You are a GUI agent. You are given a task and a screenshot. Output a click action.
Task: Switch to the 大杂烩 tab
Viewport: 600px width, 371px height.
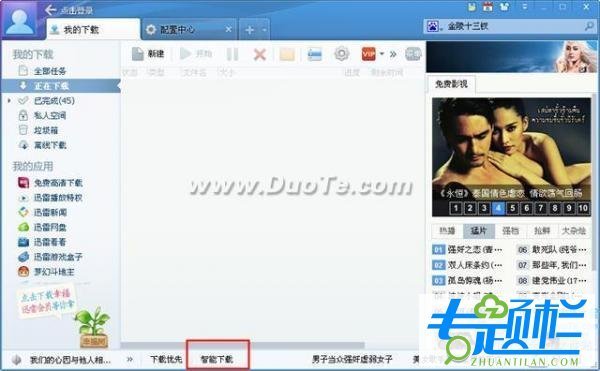tap(574, 231)
